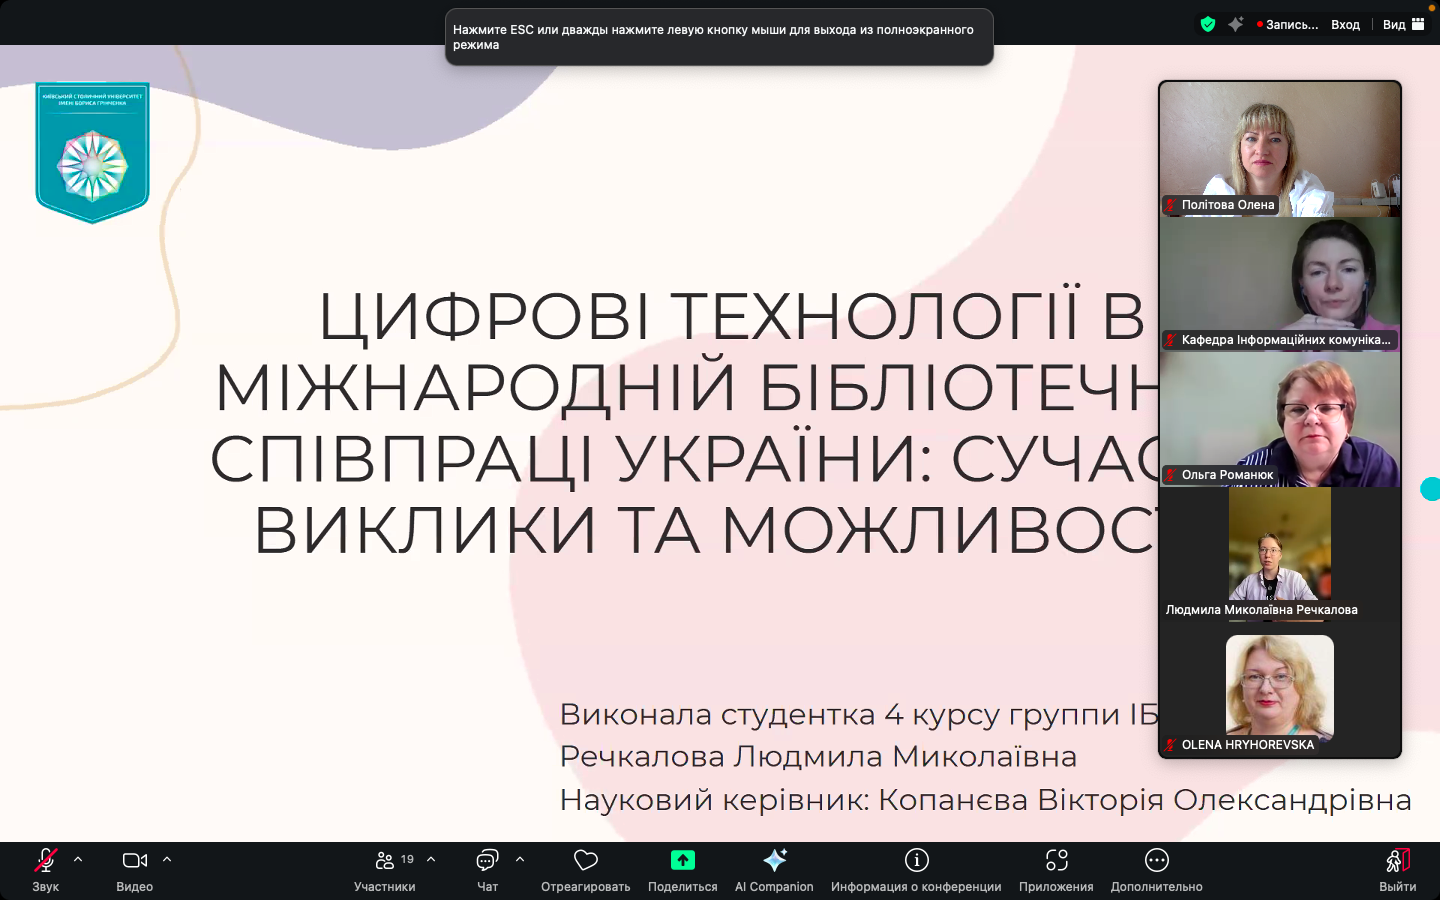The height and width of the screenshot is (900, 1440).
Task: Select Ольга Романюк video thumbnail
Action: (x=1280, y=420)
